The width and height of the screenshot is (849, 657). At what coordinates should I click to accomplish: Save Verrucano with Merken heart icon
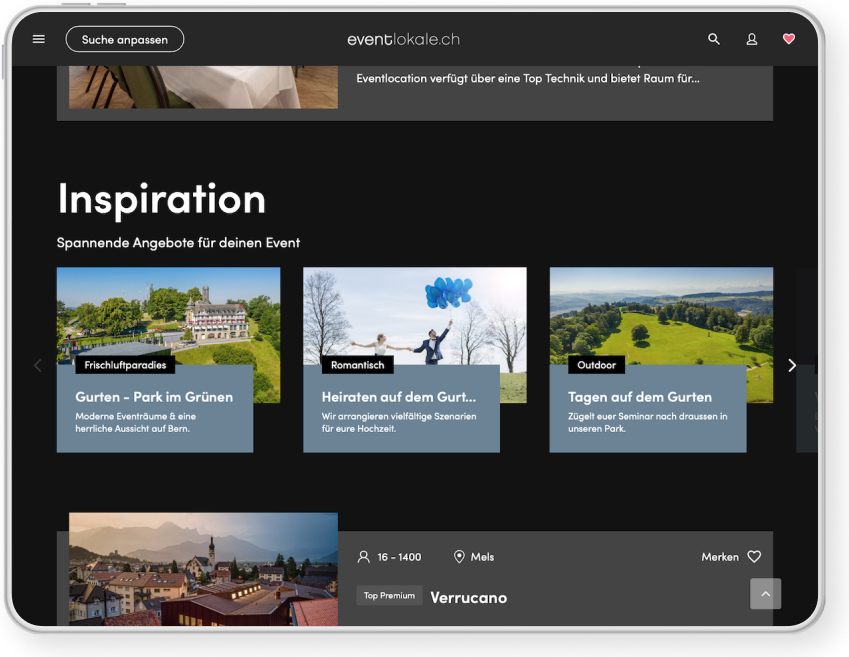pyautogui.click(x=754, y=556)
